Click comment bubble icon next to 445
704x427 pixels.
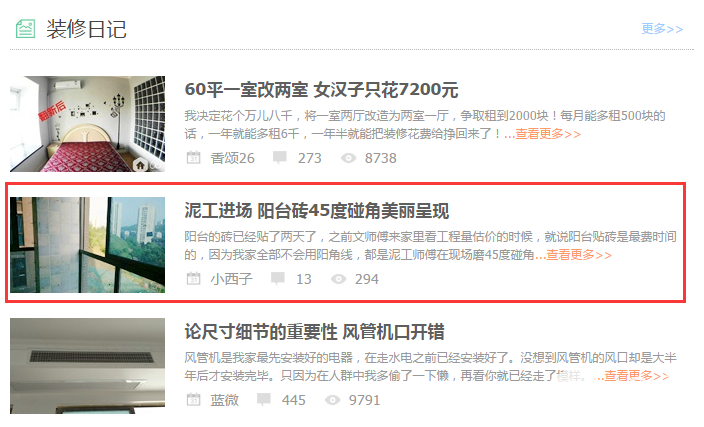tap(264, 399)
